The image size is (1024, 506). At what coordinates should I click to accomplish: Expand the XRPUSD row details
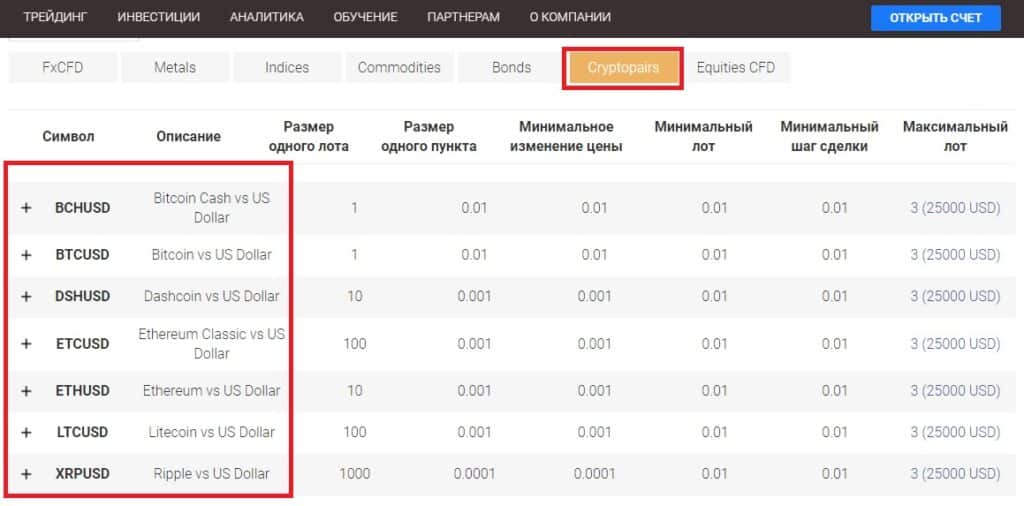click(x=27, y=474)
